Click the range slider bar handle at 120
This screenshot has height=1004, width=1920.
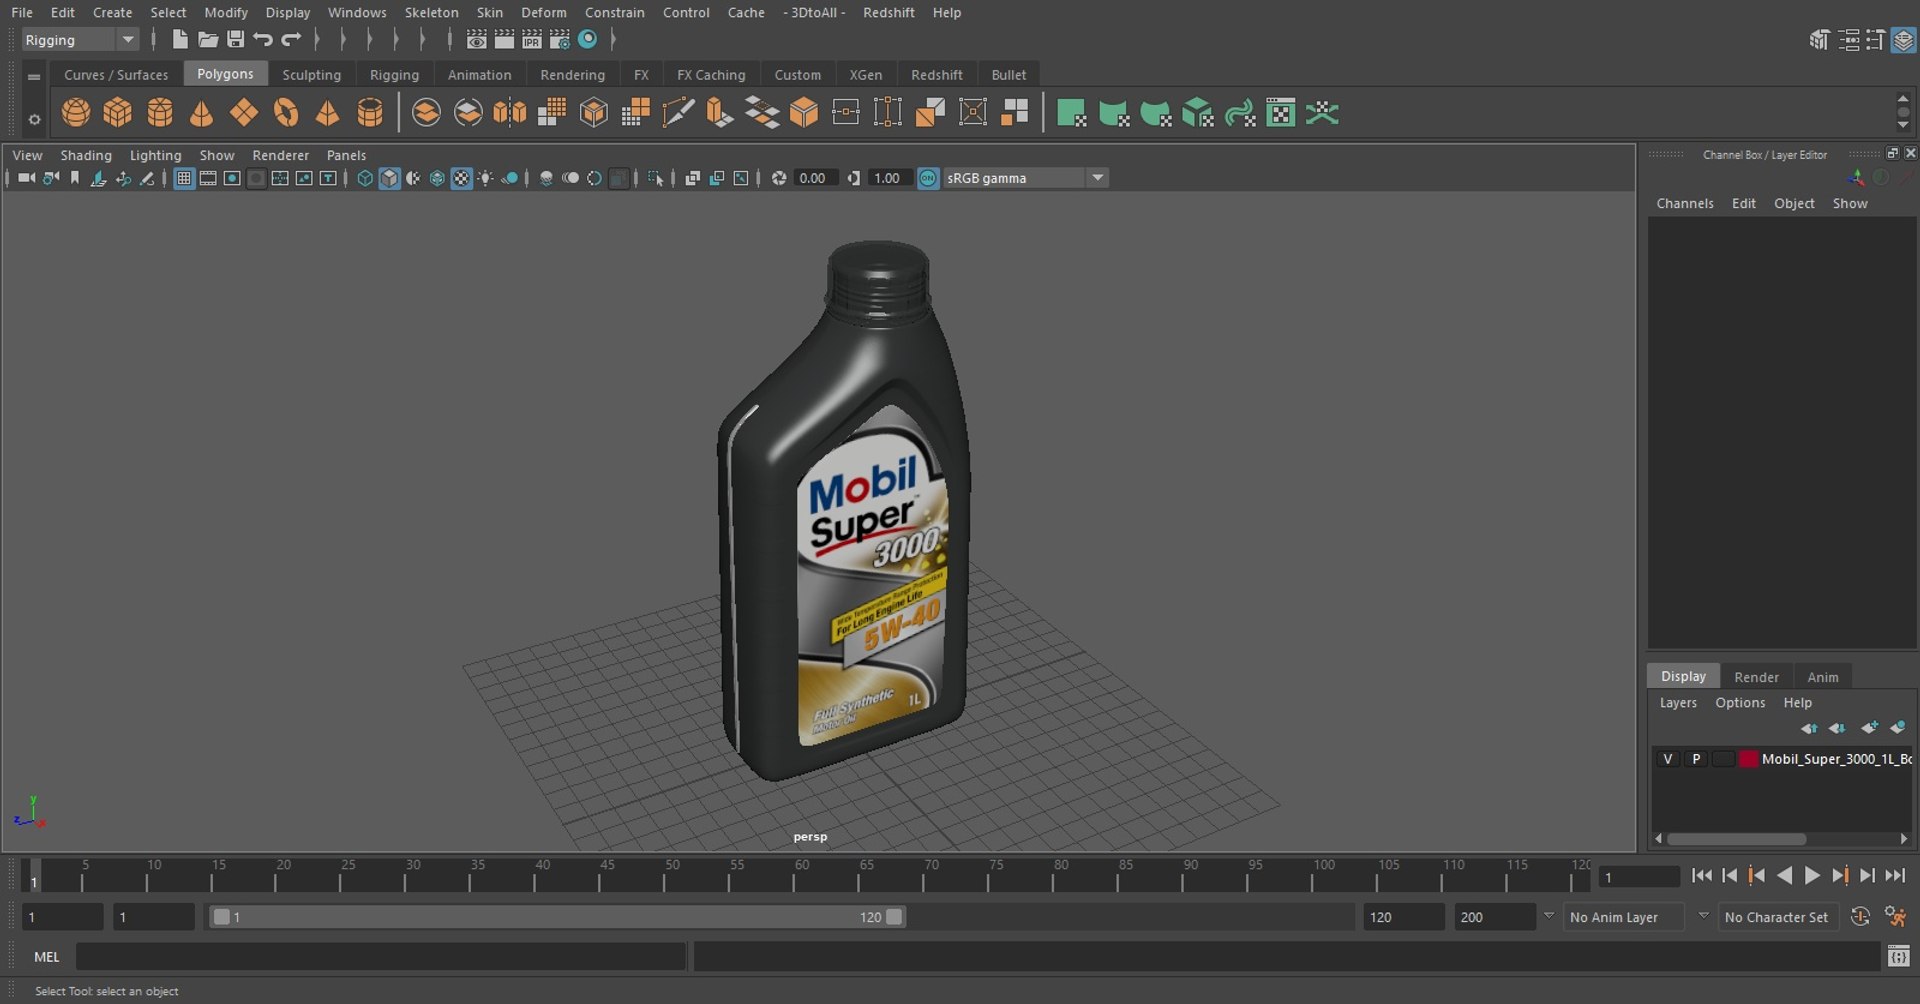[x=894, y=917]
